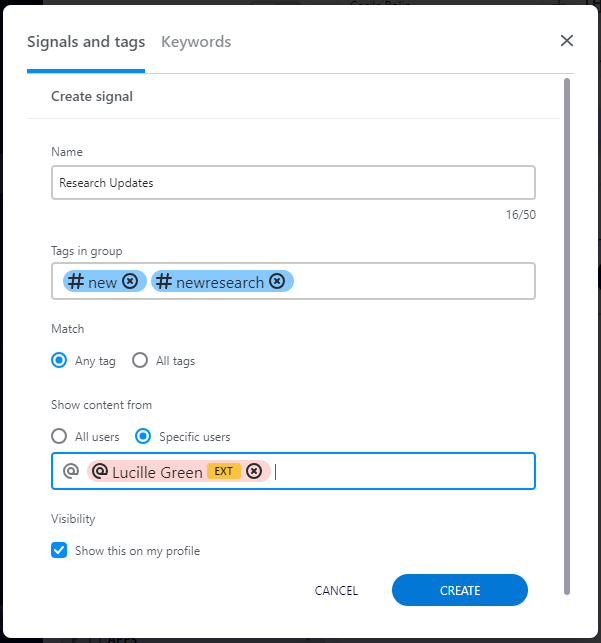The image size is (601, 643).
Task: Select the Any tag match option
Action: point(59,360)
